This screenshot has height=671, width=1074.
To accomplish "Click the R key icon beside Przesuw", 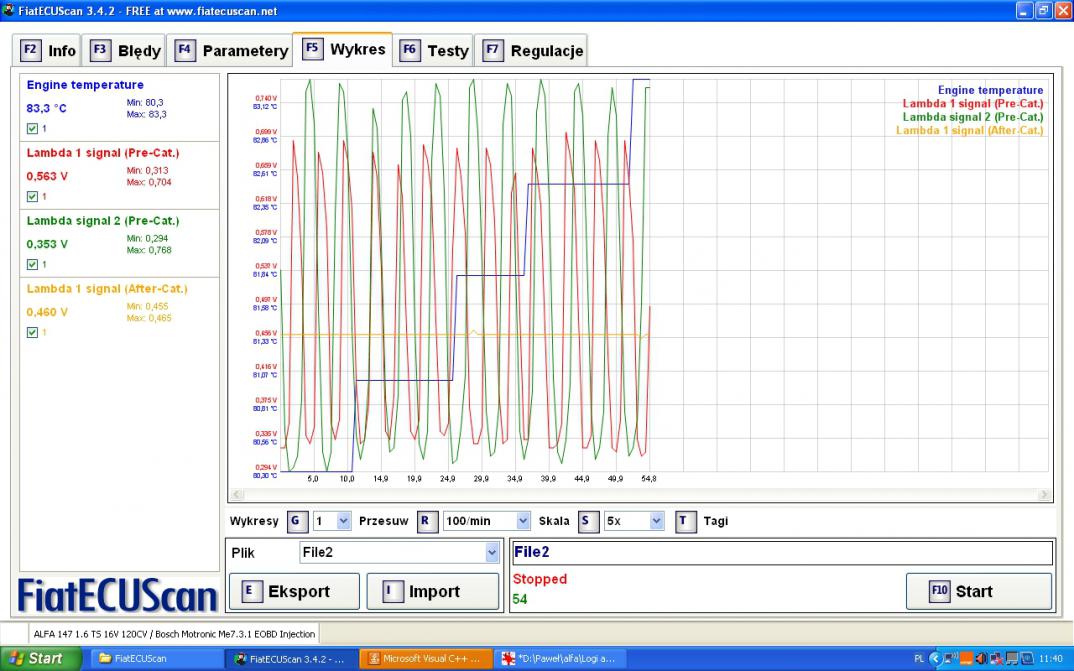I will point(424,521).
